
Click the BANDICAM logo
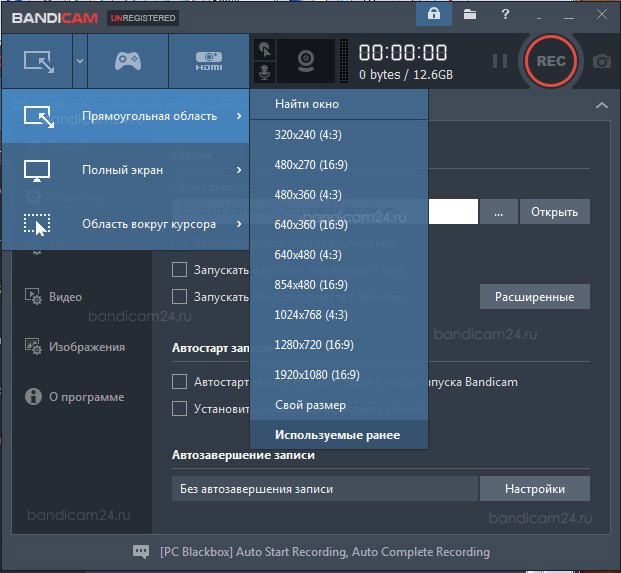pos(55,18)
